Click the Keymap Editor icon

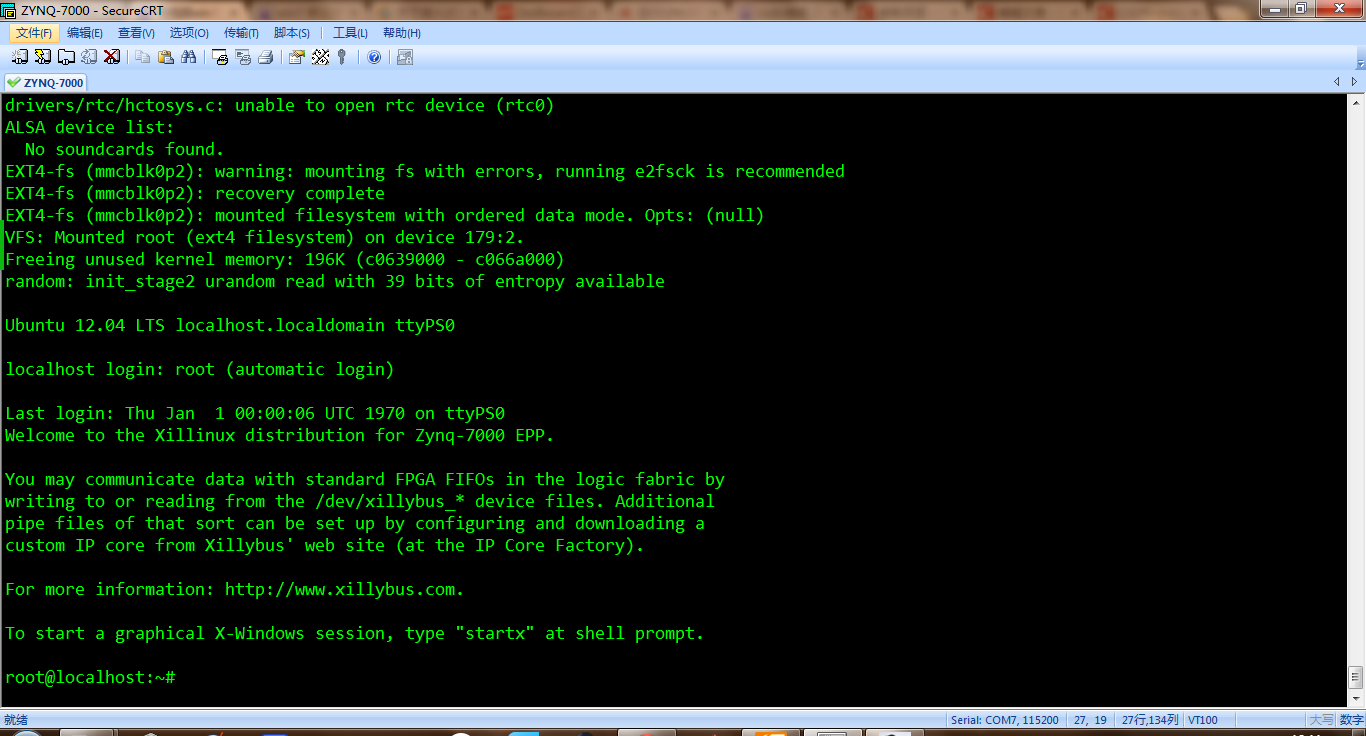click(x=320, y=57)
